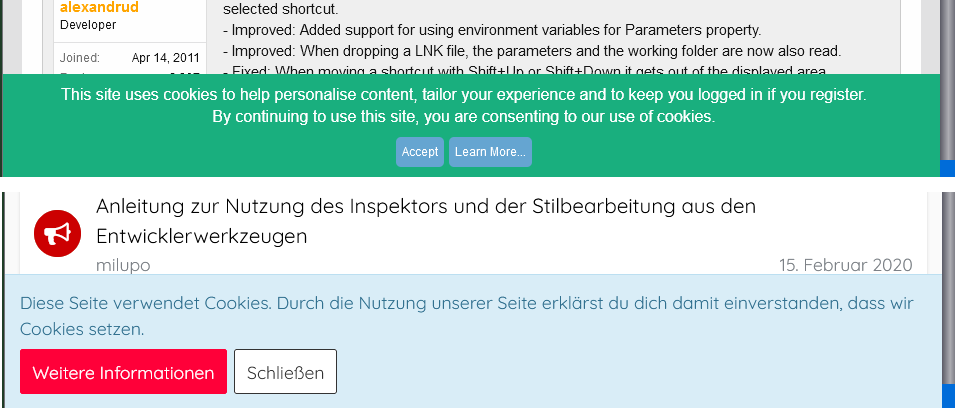
Task: Click the Weitere Informationen button
Action: pyautogui.click(x=123, y=371)
